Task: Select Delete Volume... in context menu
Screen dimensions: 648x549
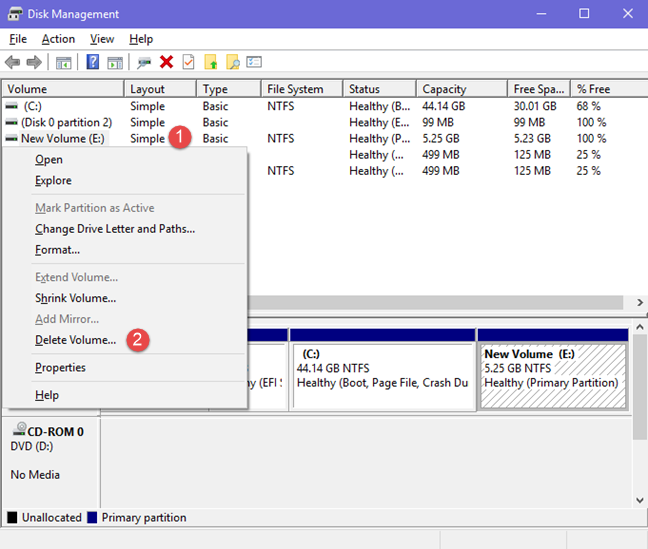Action: point(126,340)
